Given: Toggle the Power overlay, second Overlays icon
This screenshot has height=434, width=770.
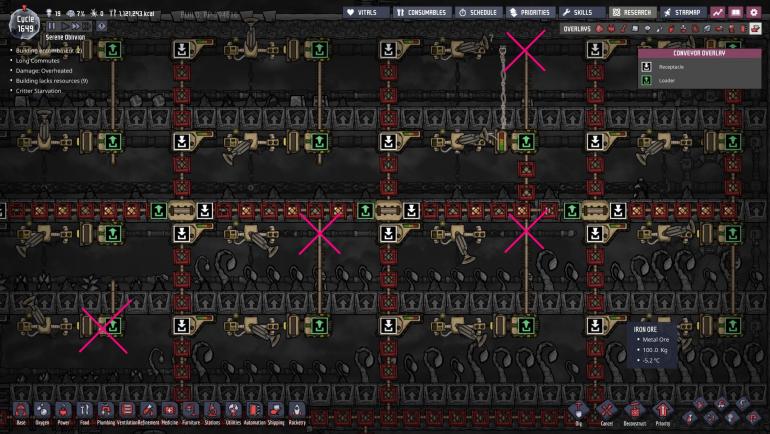Looking at the screenshot, I should [611, 29].
